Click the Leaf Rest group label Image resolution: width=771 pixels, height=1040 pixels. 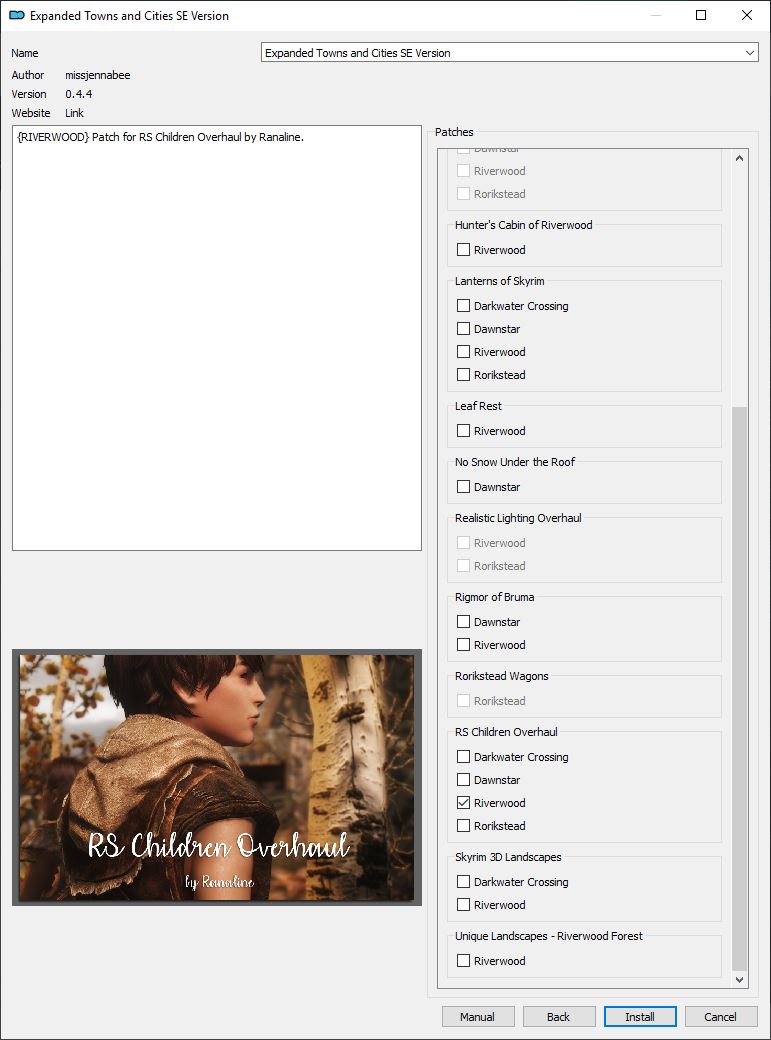tap(478, 406)
